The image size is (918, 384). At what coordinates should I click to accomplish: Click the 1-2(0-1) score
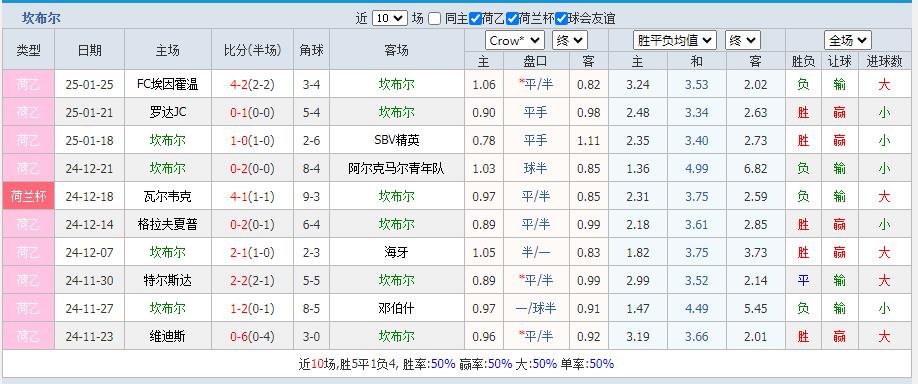tap(252, 308)
